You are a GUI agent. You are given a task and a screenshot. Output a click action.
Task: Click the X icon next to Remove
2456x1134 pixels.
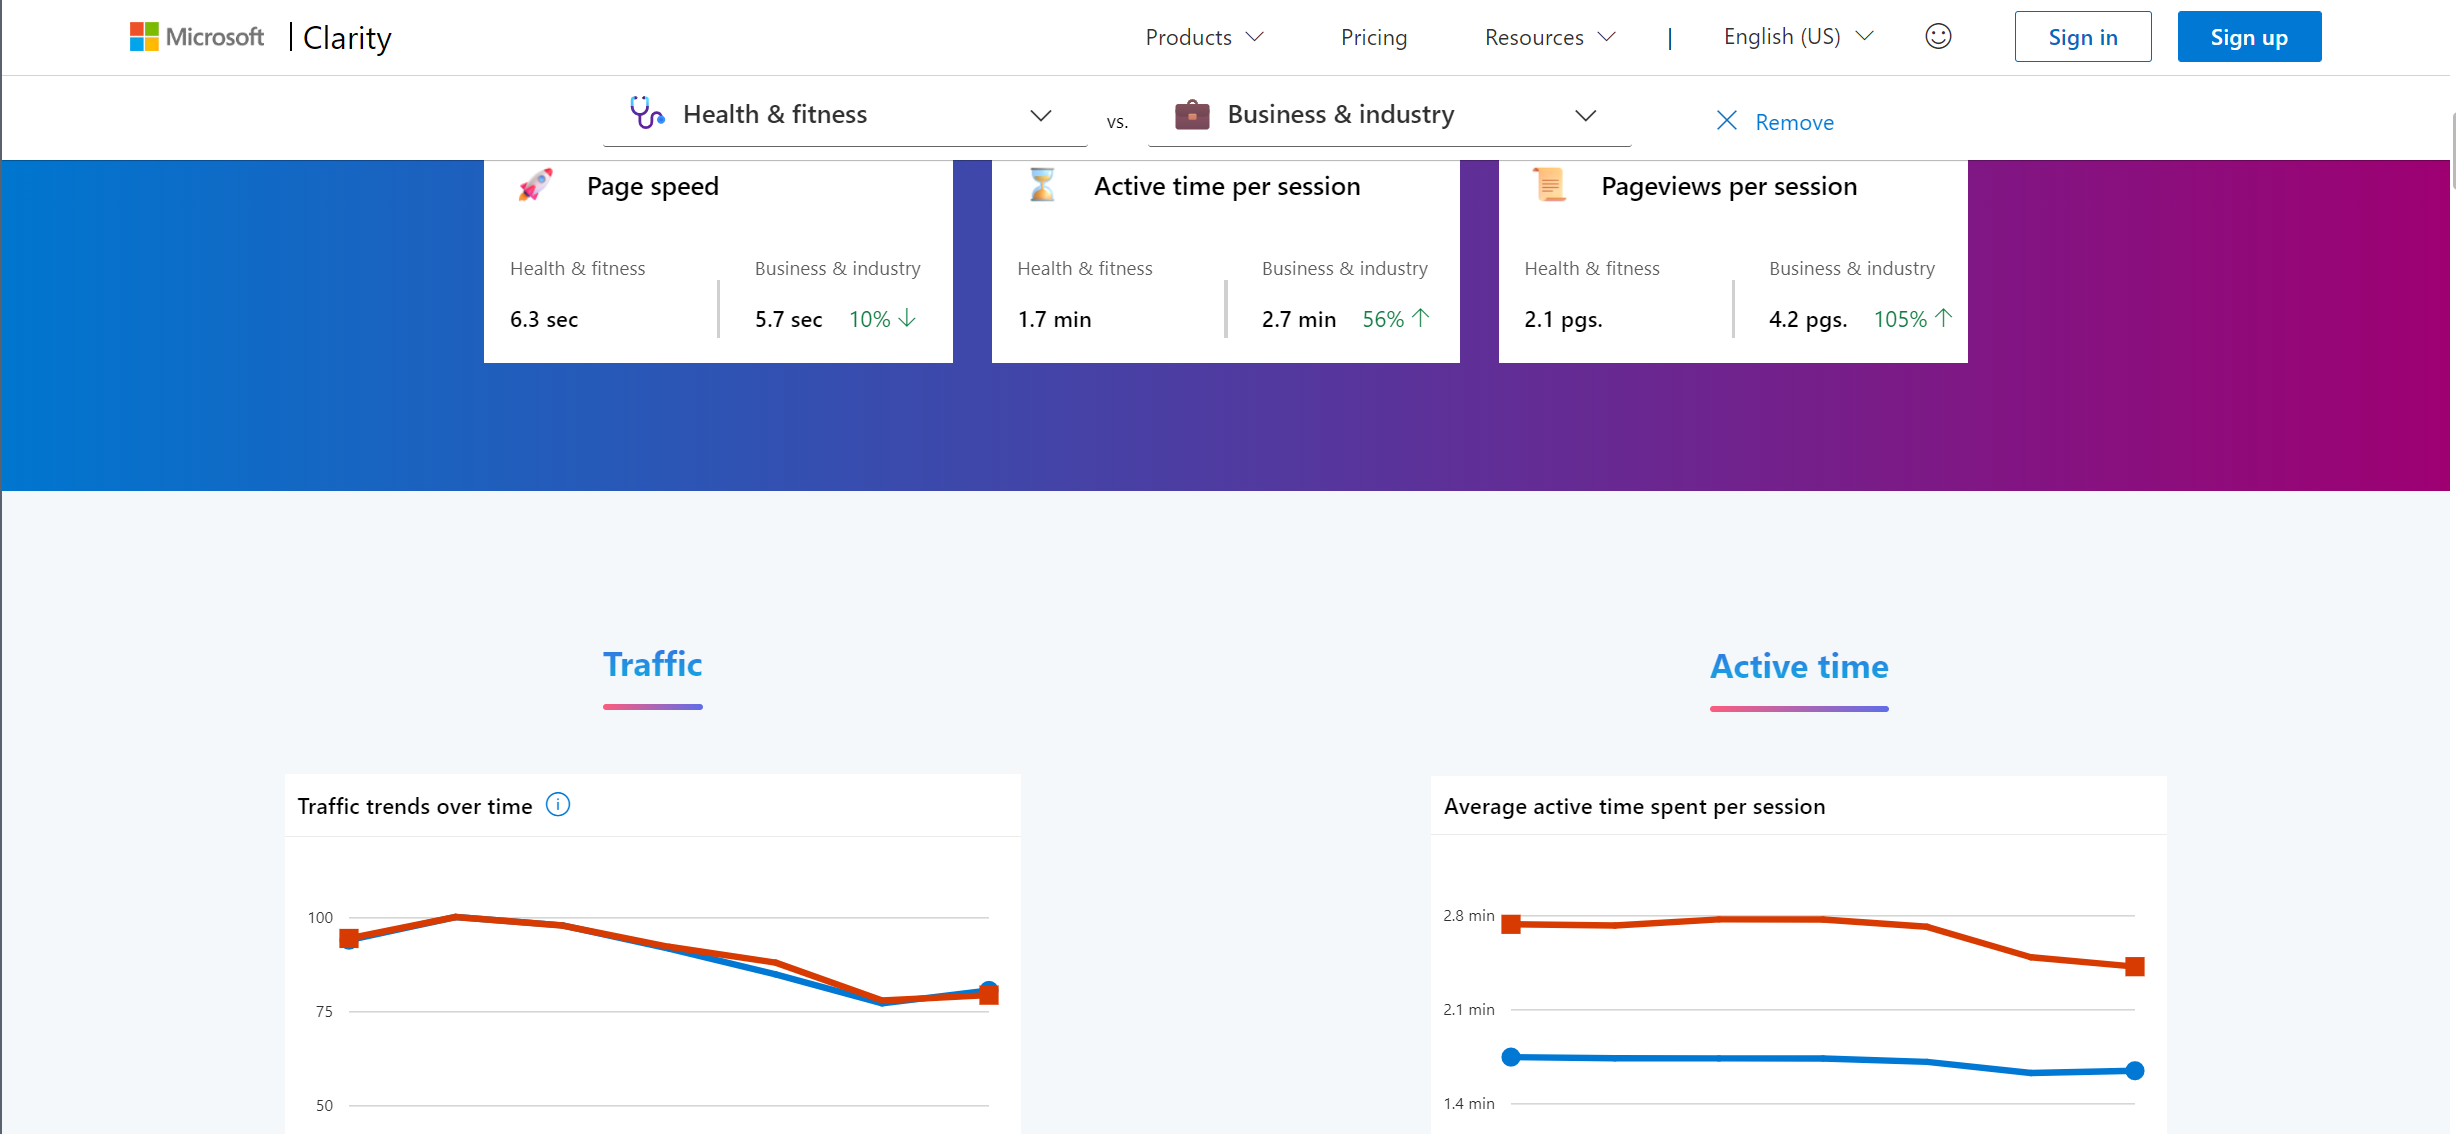click(1726, 120)
